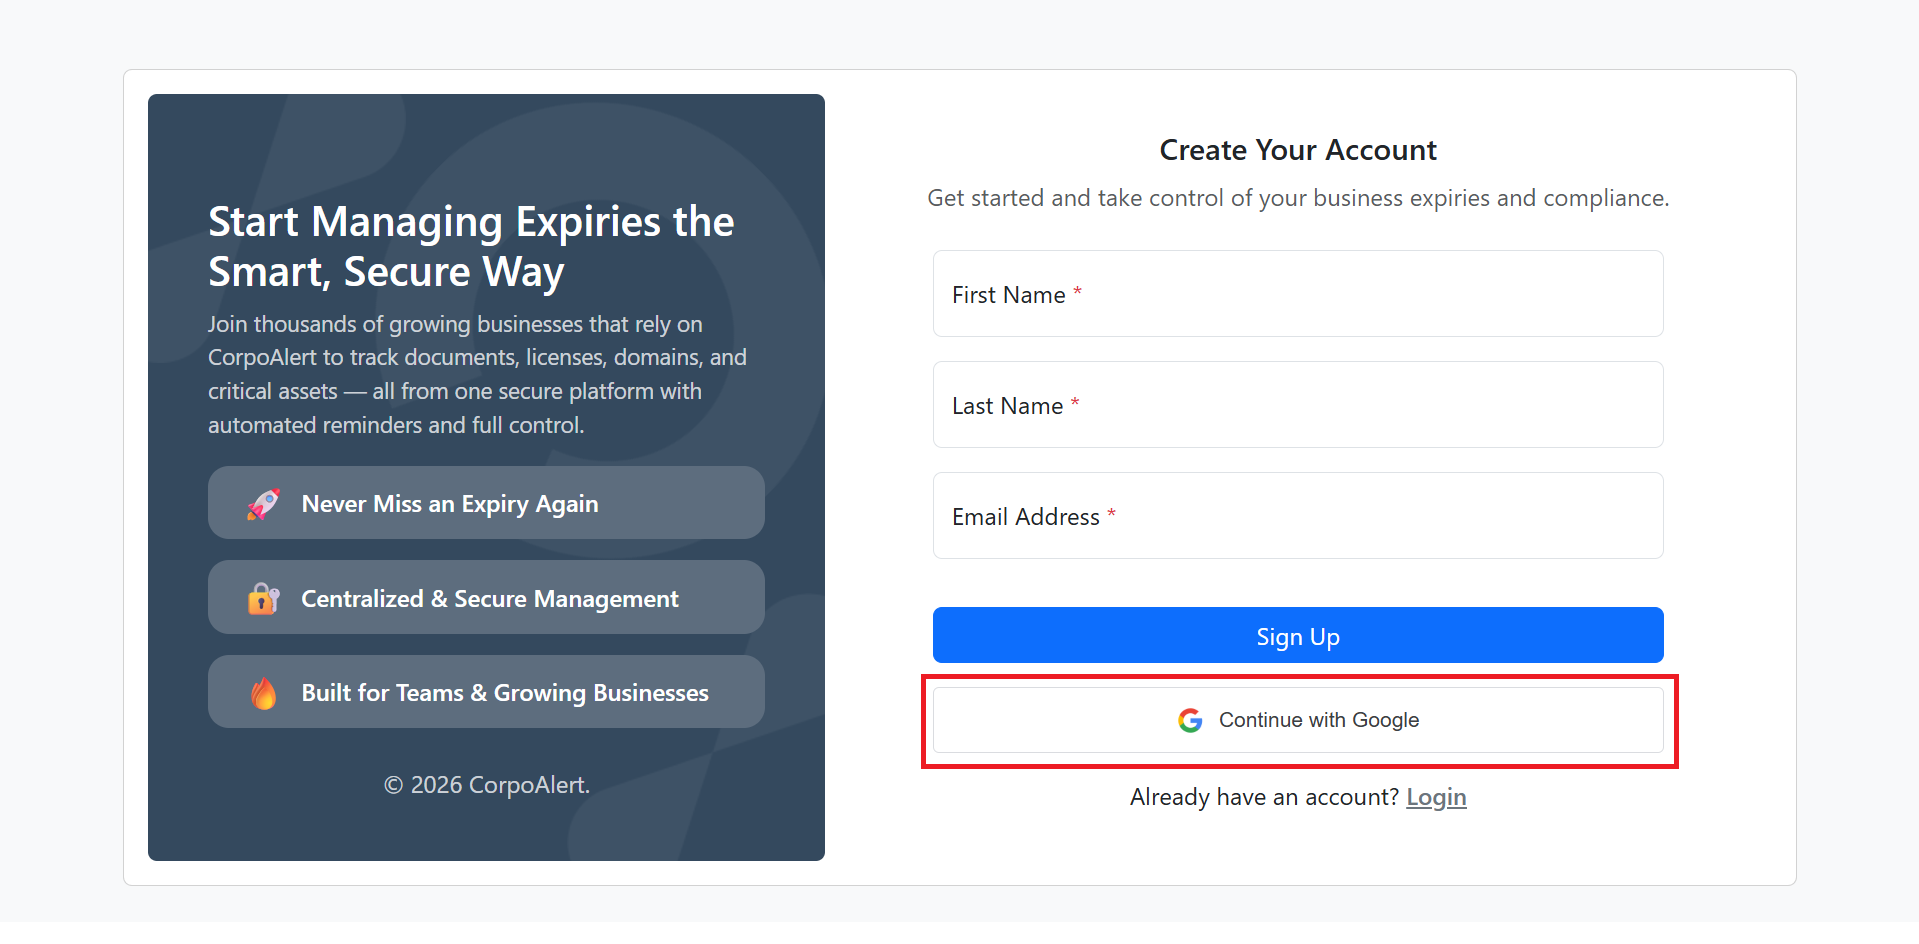This screenshot has width=1919, height=944.
Task: Click the red asterisk next to First Name
Action: [x=1077, y=293]
